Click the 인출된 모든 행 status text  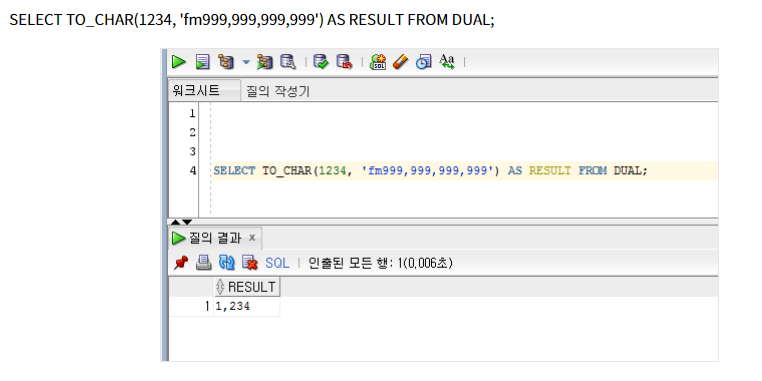pyautogui.click(x=381, y=263)
